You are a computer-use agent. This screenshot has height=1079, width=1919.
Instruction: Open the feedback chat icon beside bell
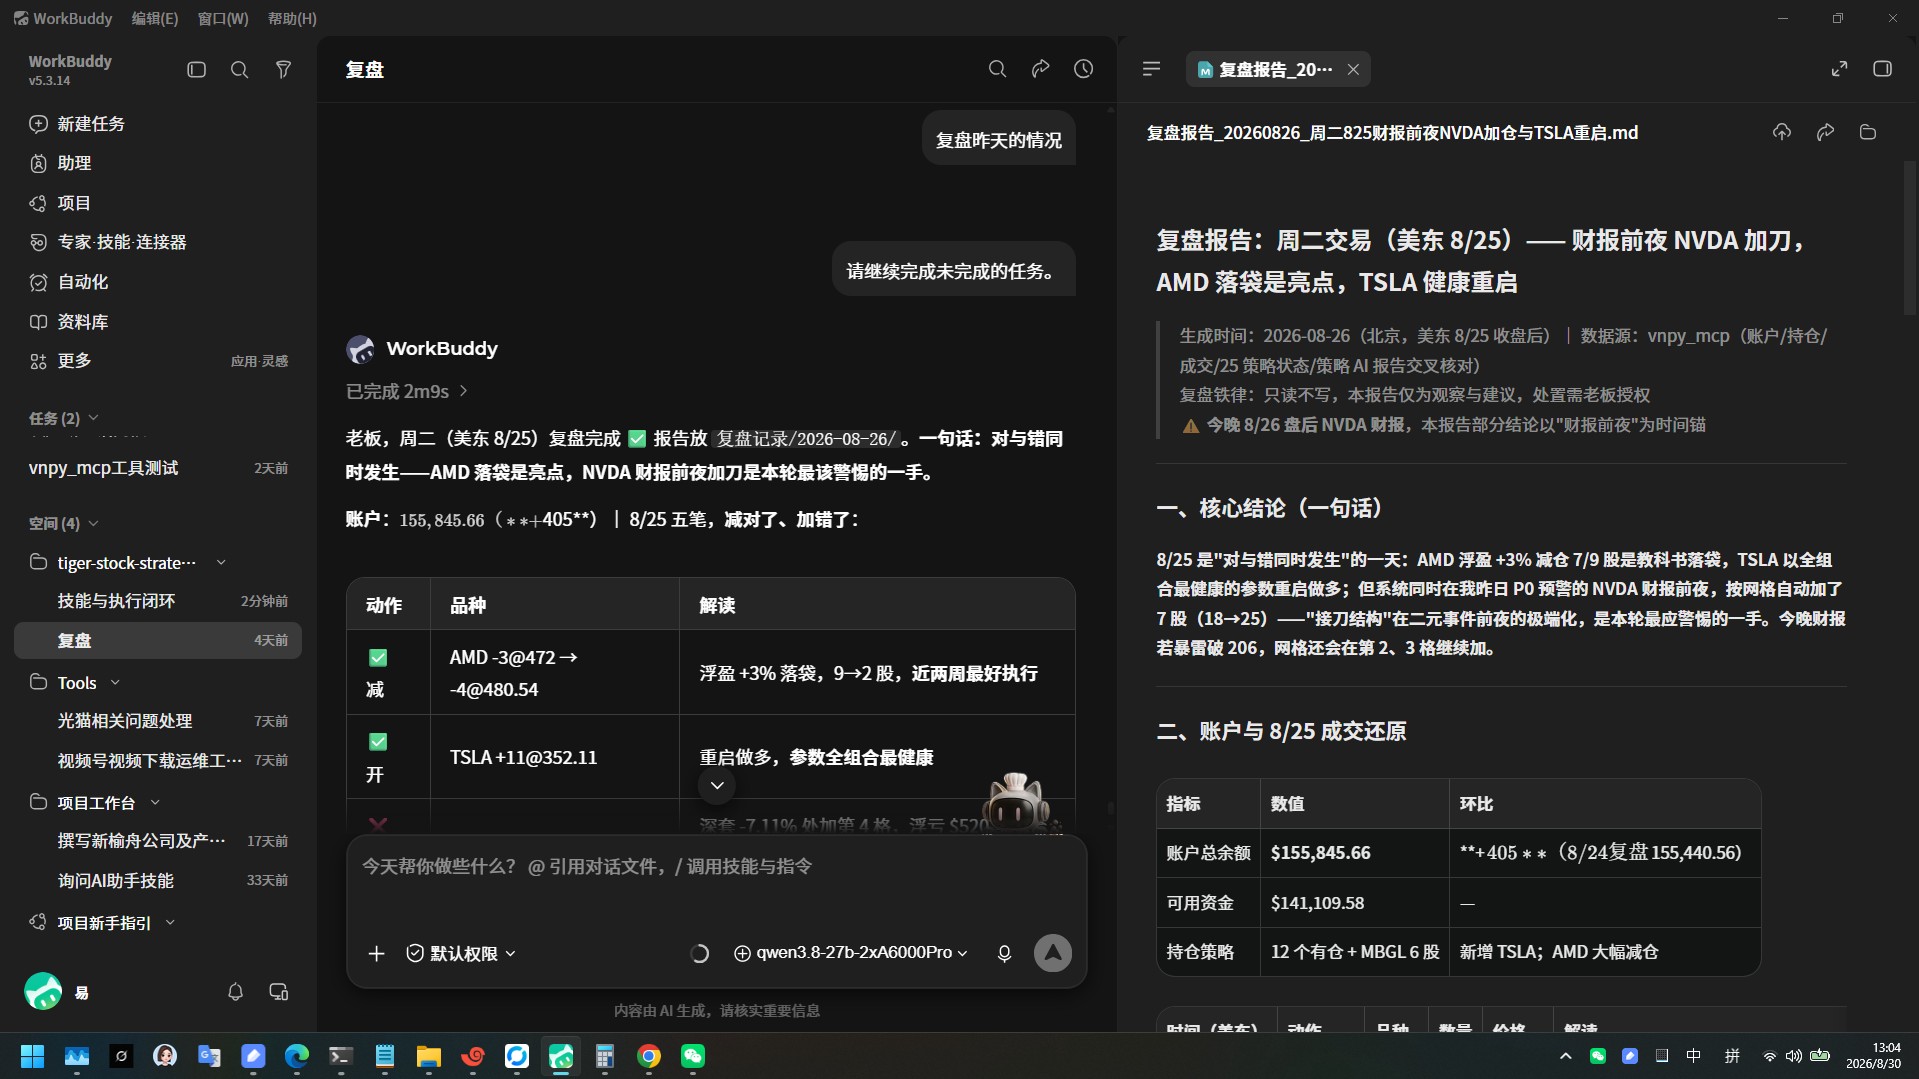tap(279, 992)
